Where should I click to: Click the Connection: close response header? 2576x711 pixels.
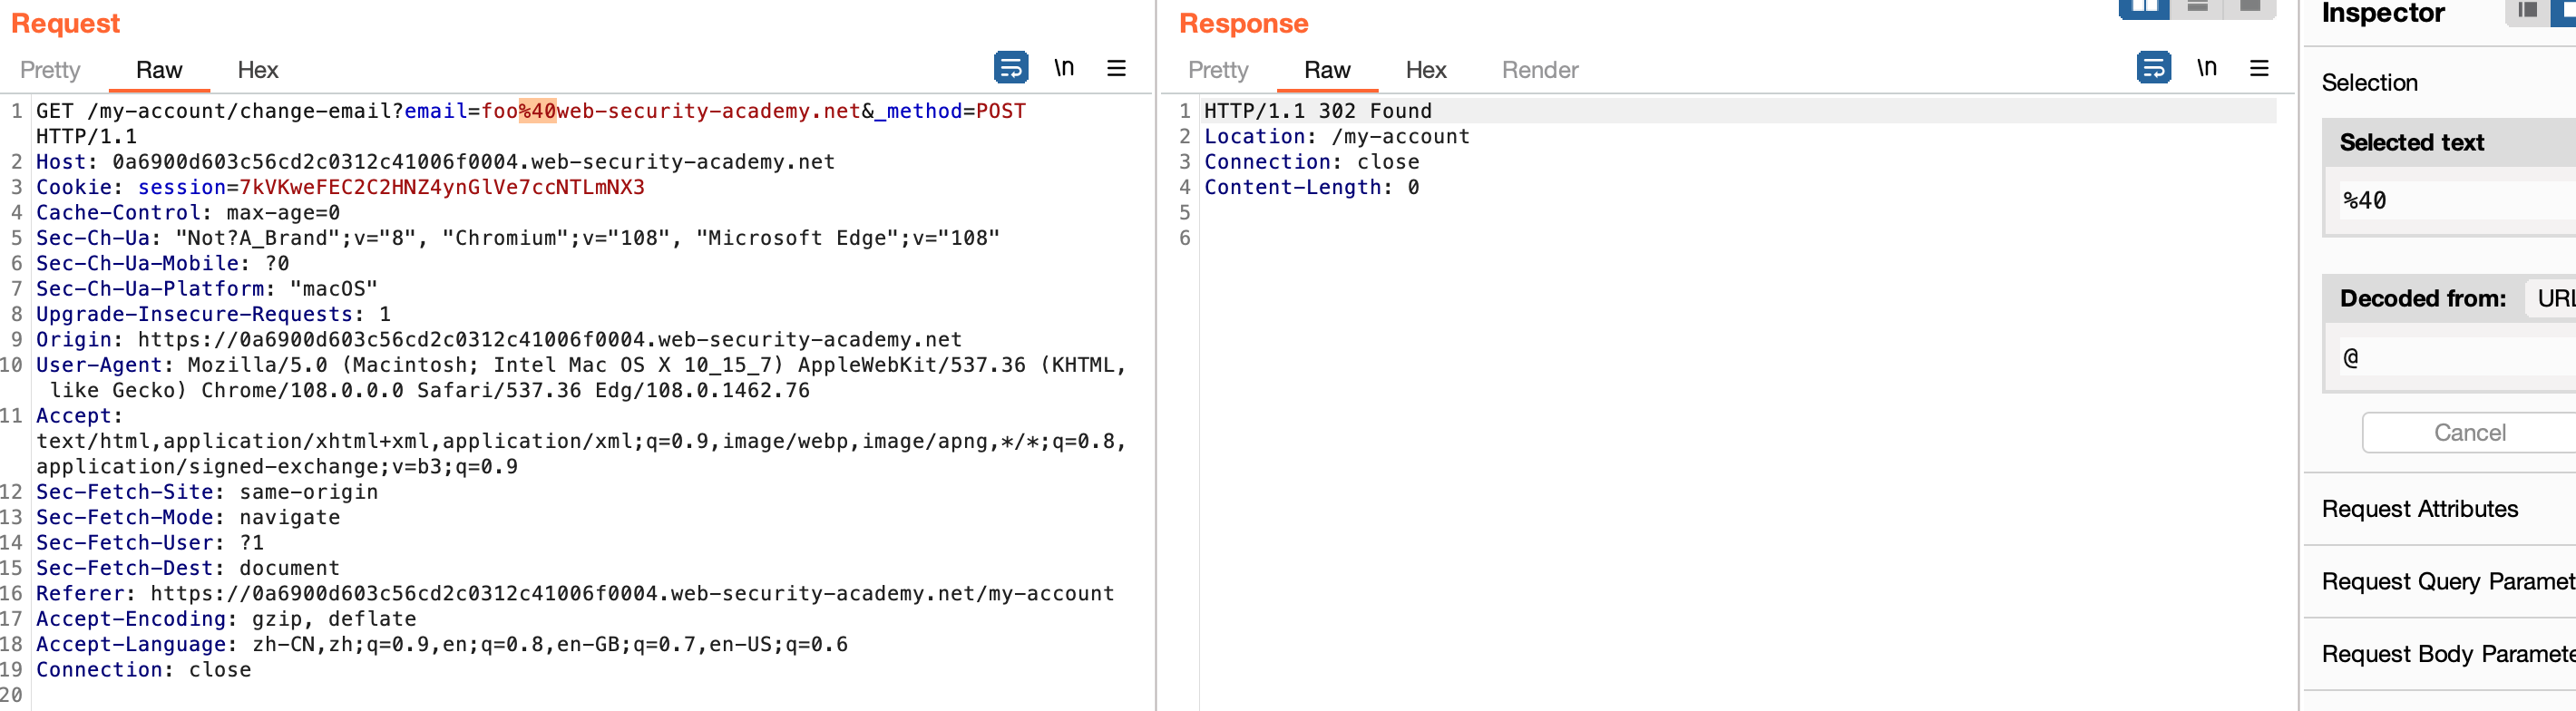click(x=1311, y=162)
